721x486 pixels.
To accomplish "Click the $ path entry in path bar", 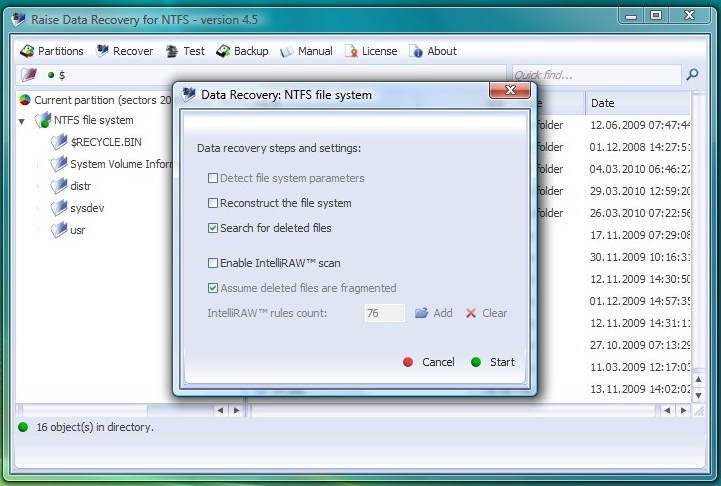I will pos(62,75).
